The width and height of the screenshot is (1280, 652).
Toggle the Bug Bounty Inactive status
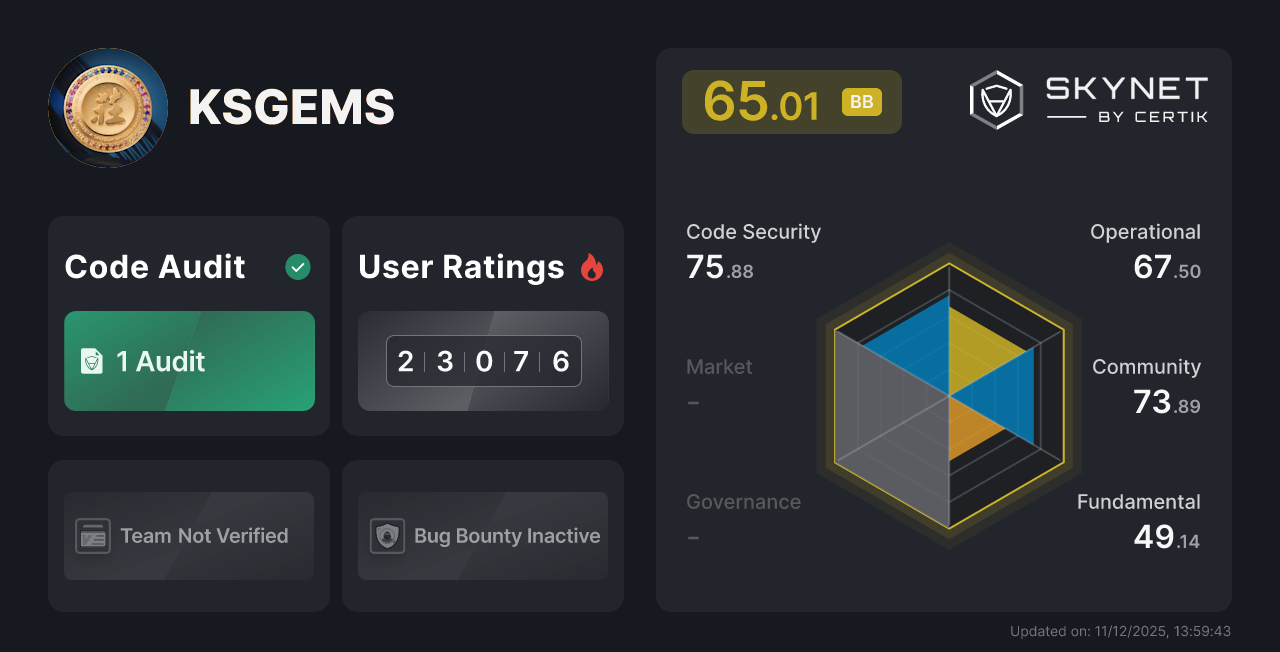(483, 536)
